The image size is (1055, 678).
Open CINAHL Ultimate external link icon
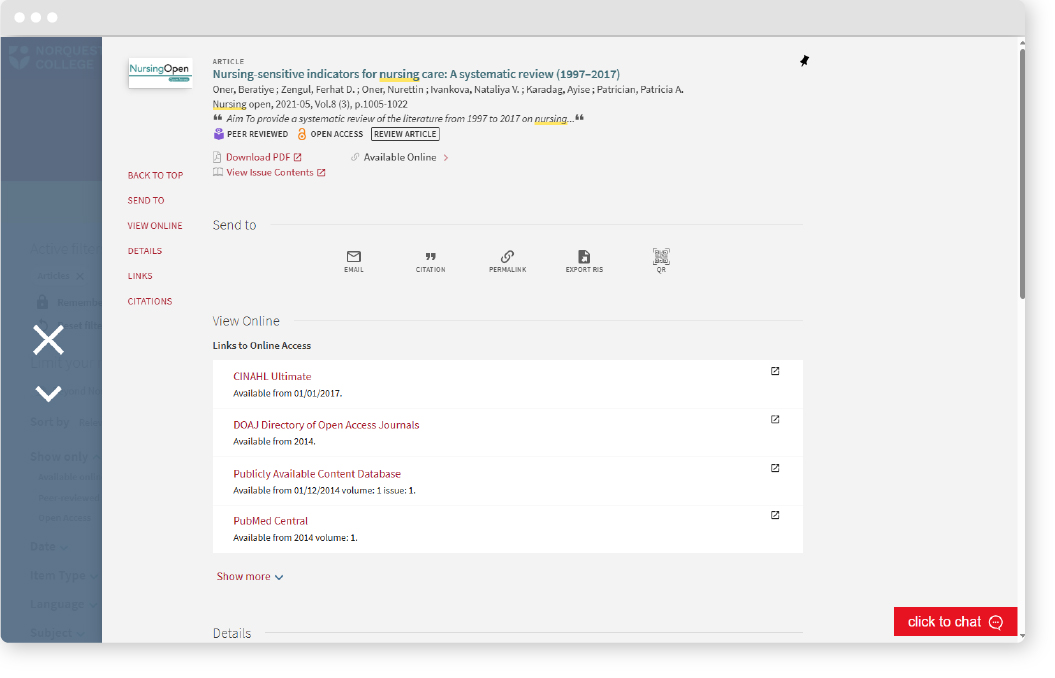tap(775, 371)
